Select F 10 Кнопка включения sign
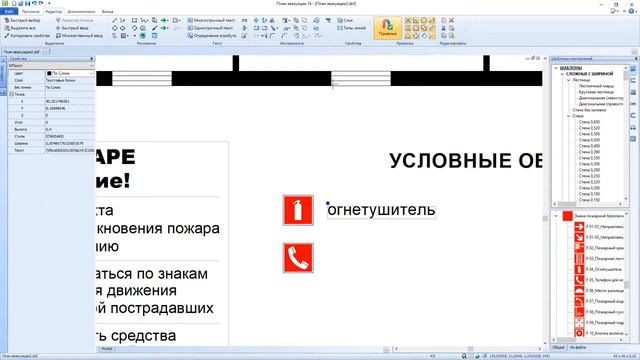Viewport: 640px width, 360px height. pos(599,333)
